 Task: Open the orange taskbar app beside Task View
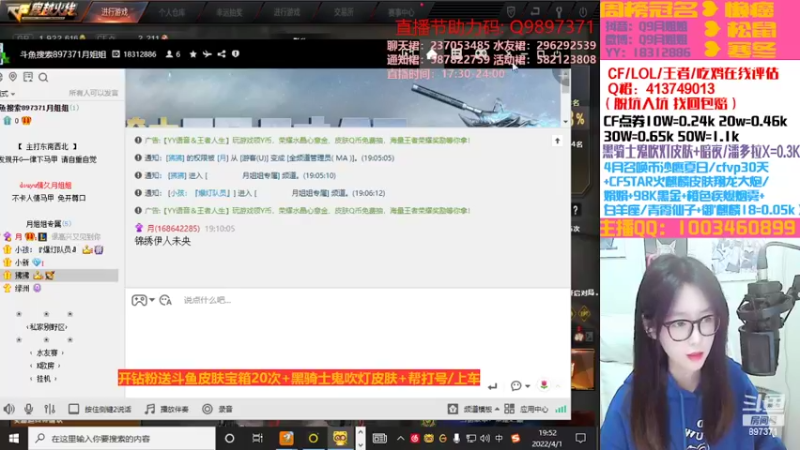tap(286, 438)
